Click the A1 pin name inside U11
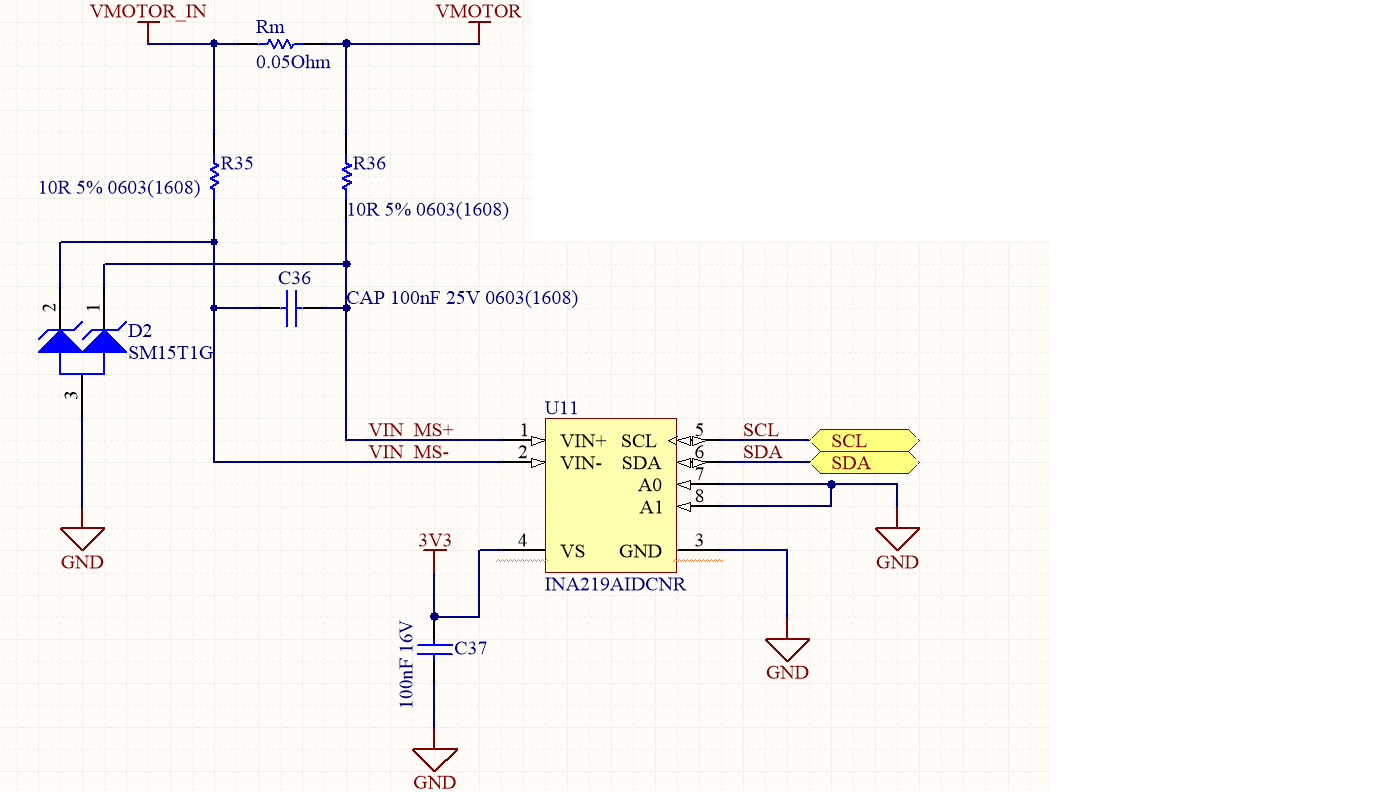Image resolution: width=1395 pixels, height=792 pixels. coord(651,507)
